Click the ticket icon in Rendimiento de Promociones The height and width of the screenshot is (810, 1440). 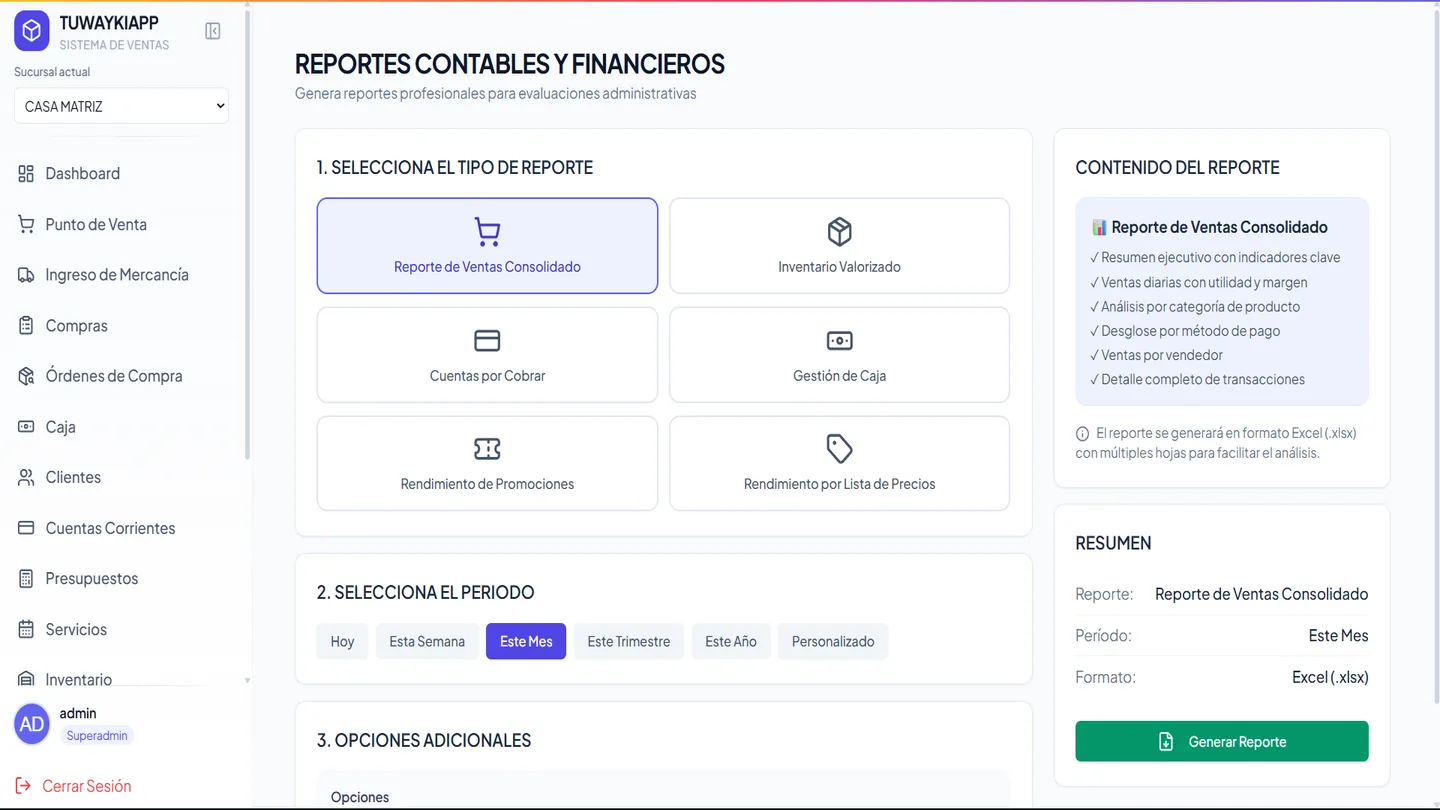pyautogui.click(x=487, y=449)
